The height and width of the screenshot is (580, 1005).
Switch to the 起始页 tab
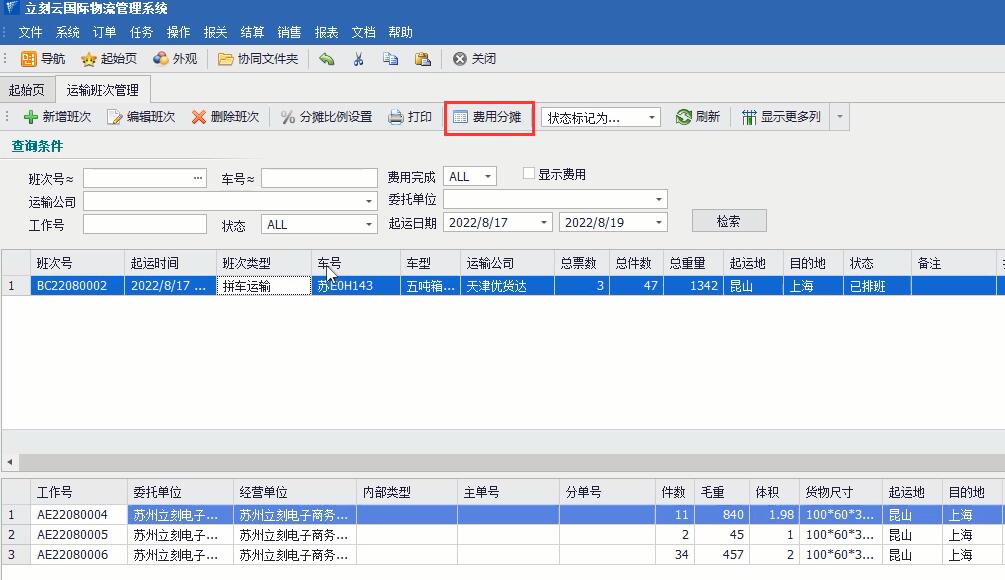pos(27,90)
